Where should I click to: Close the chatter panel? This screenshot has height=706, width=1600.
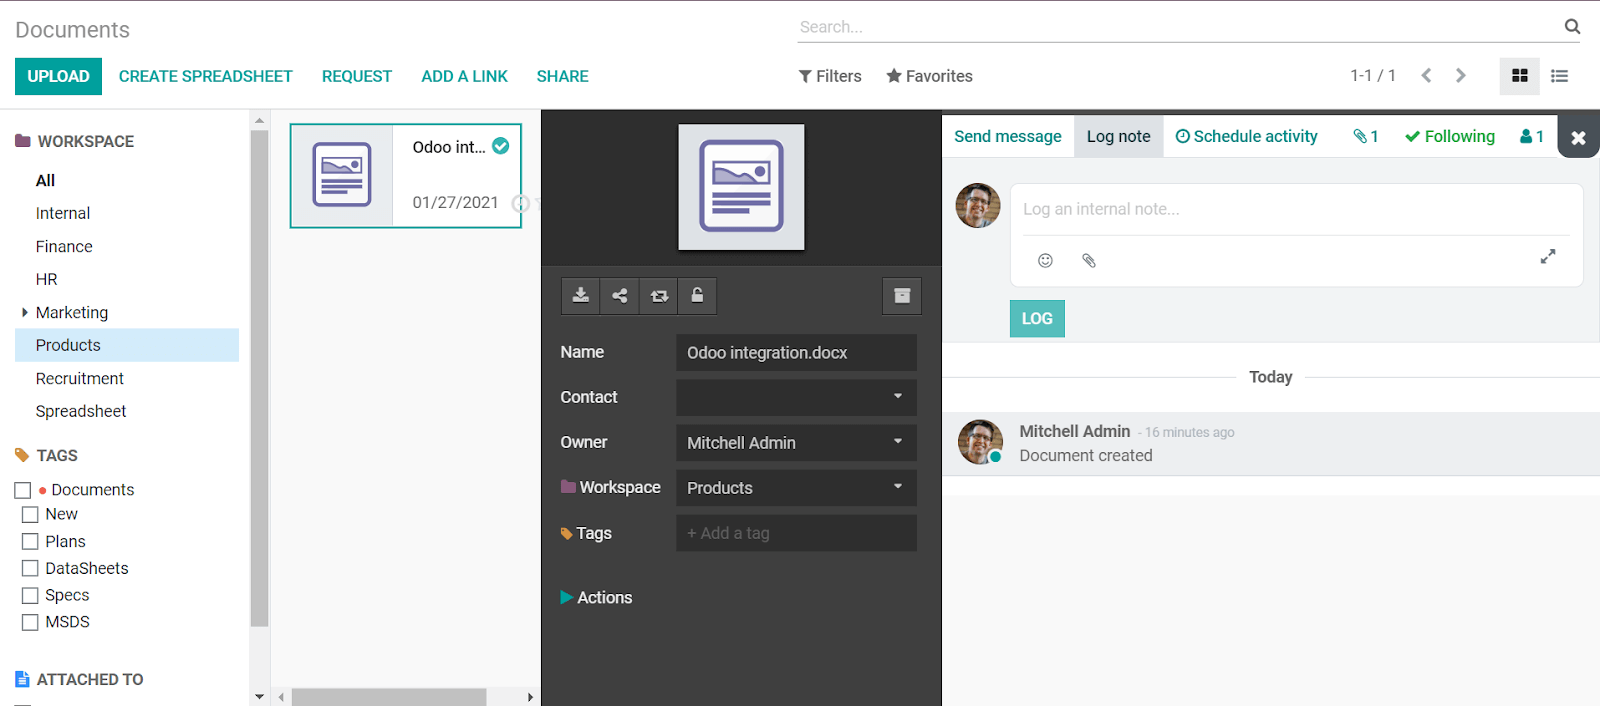click(1578, 138)
